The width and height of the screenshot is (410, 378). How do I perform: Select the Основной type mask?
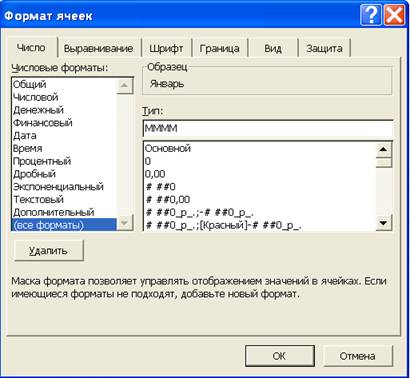click(x=259, y=148)
